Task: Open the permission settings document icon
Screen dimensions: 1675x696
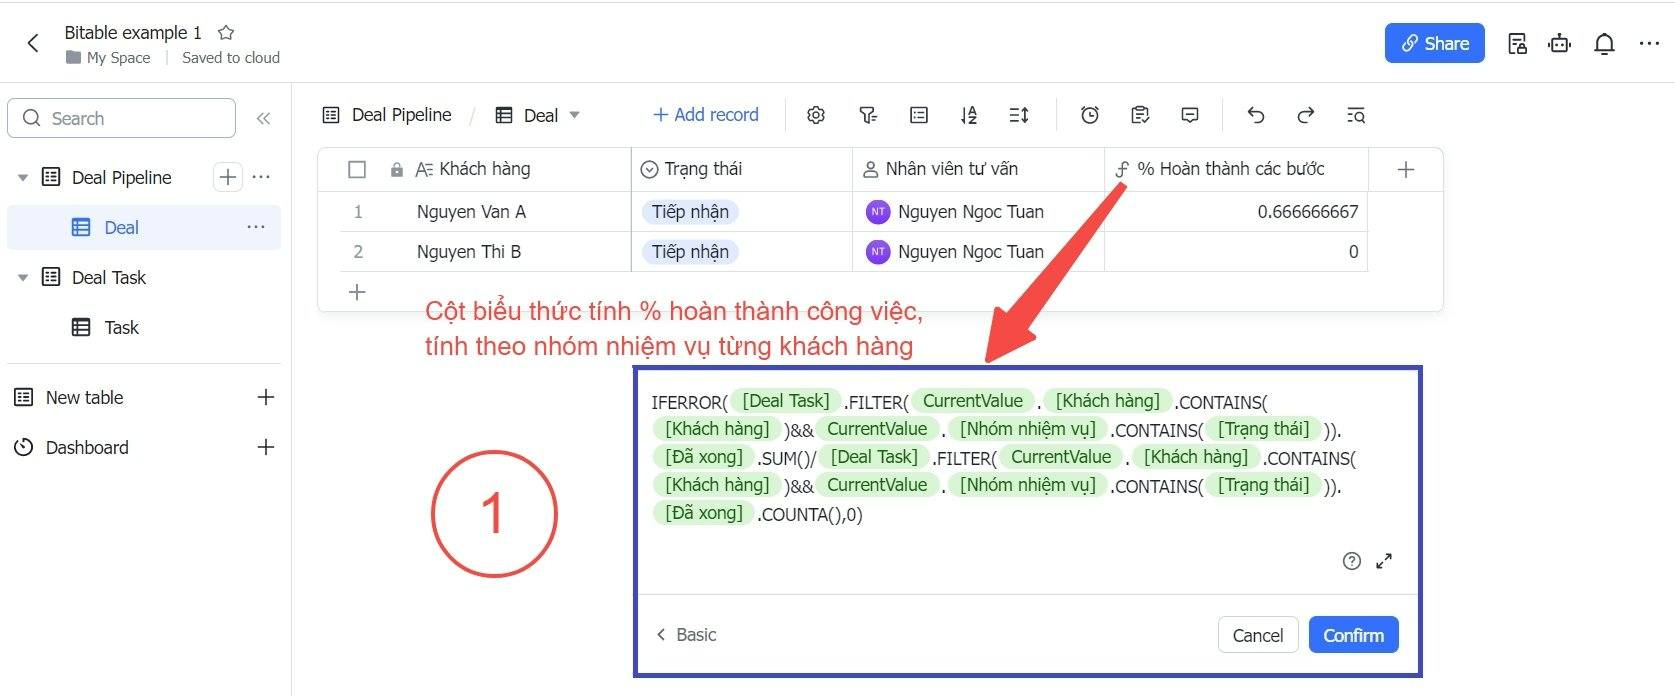Action: (x=1517, y=43)
